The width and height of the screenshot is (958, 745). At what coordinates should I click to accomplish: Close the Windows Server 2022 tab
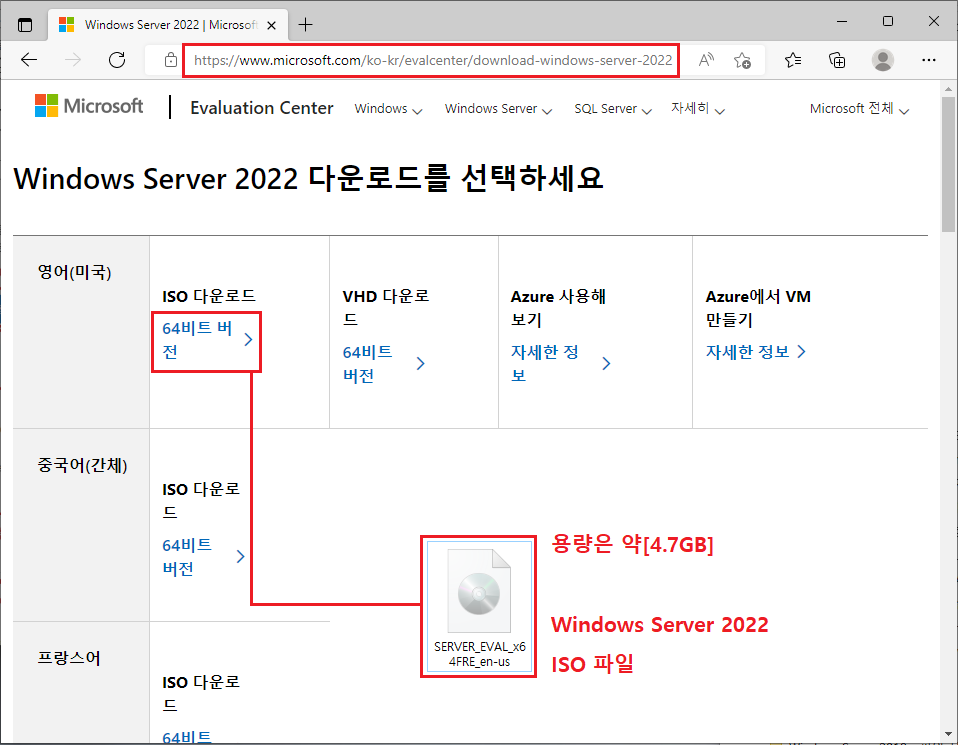(272, 25)
